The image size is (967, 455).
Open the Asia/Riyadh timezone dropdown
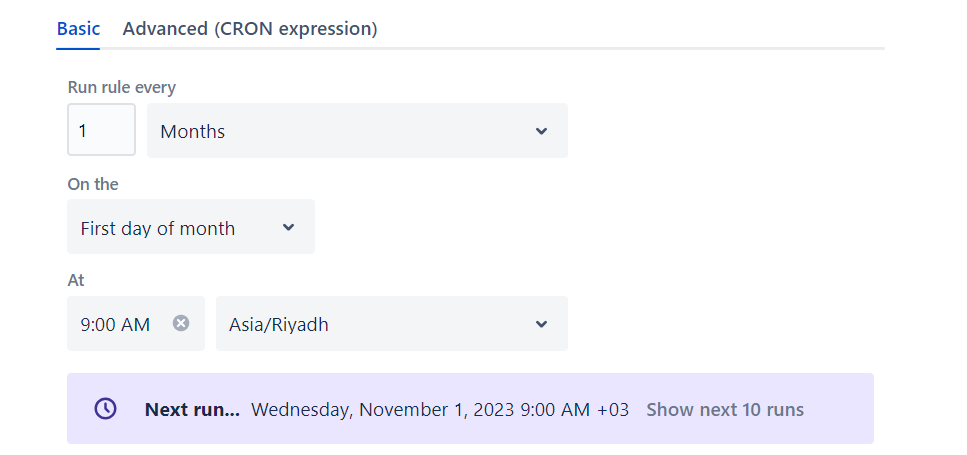coord(392,324)
